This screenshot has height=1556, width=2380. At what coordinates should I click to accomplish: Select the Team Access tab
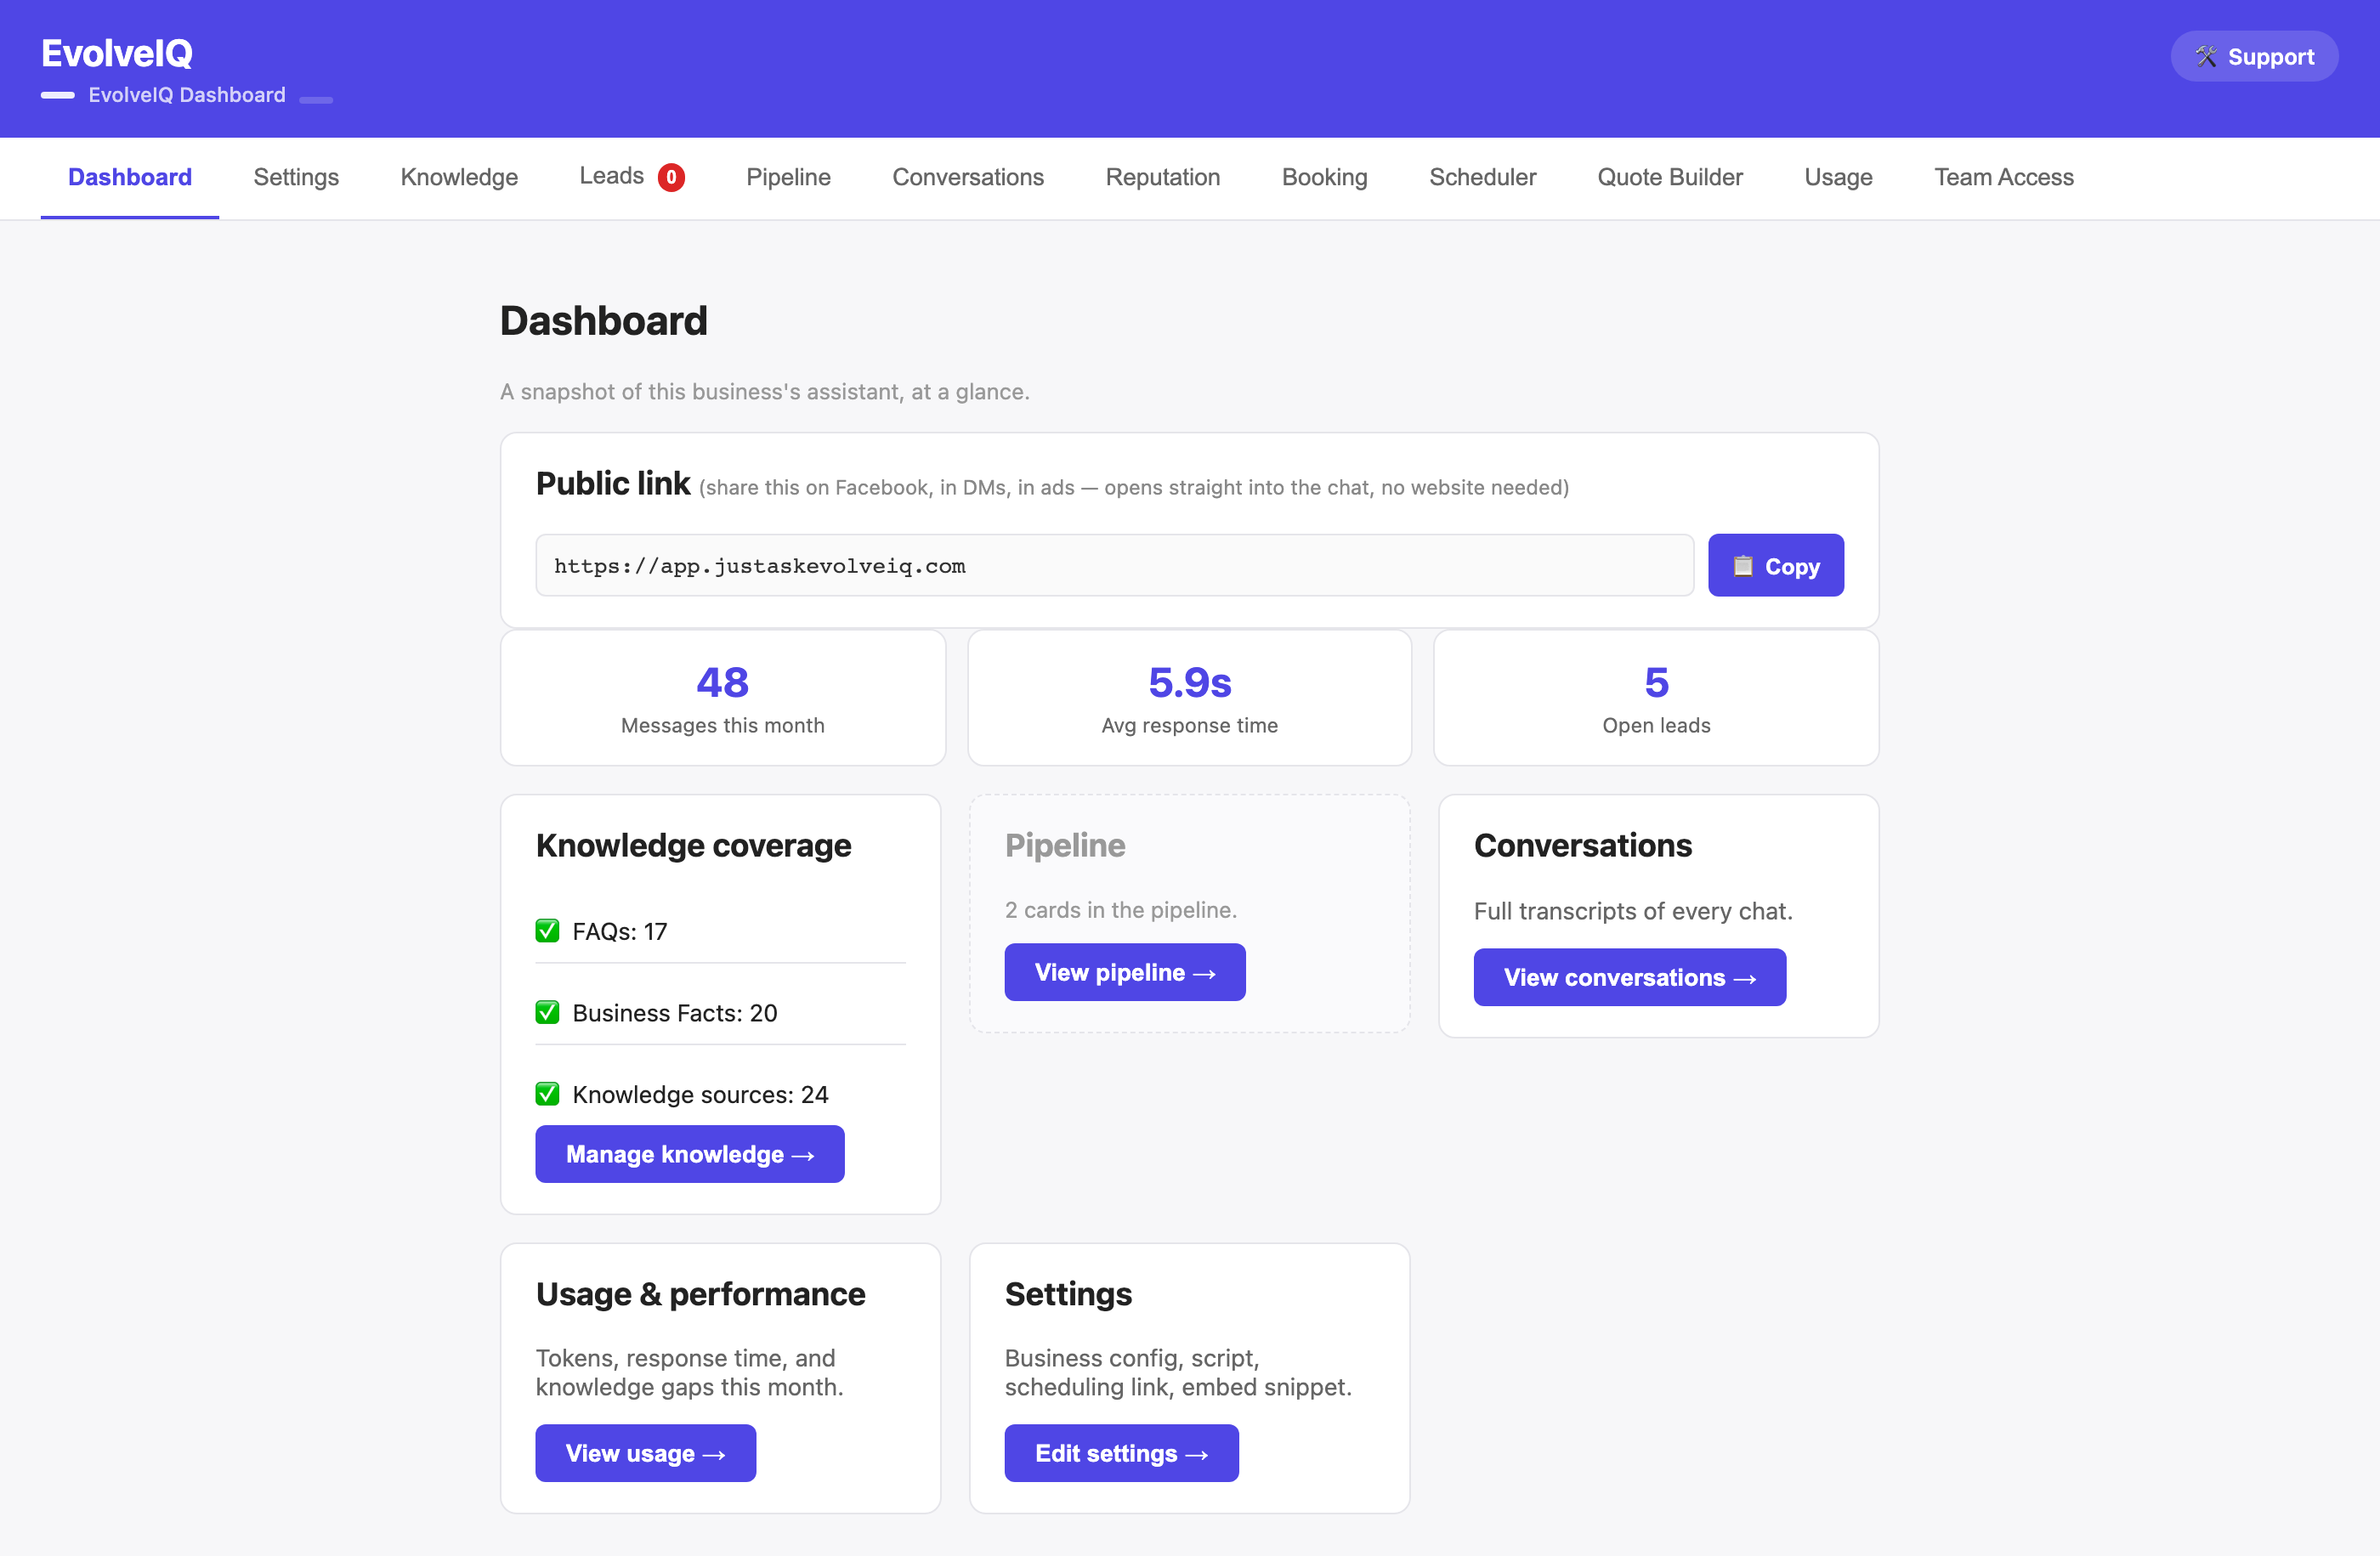pyautogui.click(x=2004, y=177)
